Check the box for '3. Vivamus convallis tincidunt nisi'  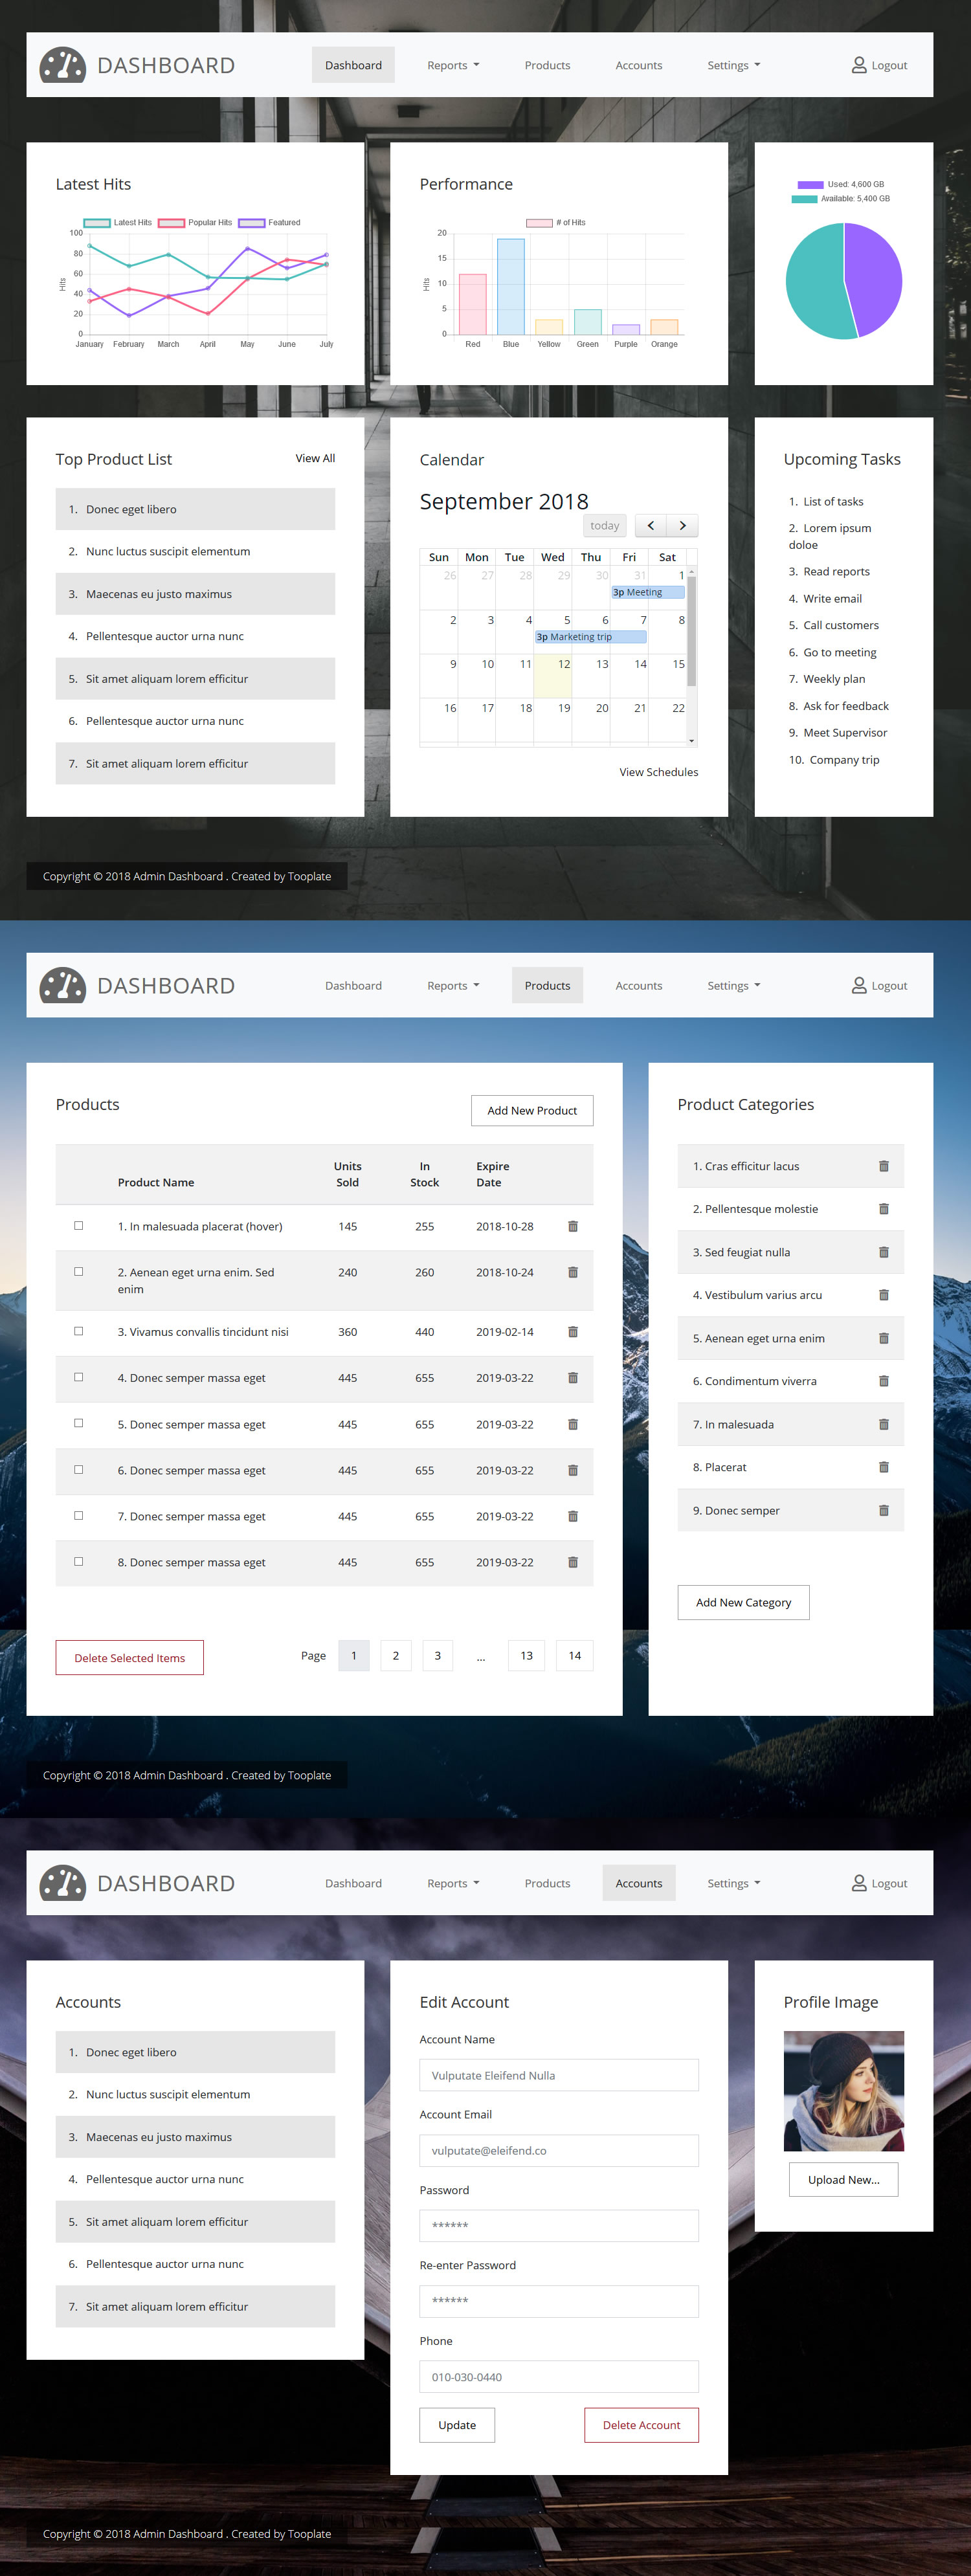(x=78, y=1330)
